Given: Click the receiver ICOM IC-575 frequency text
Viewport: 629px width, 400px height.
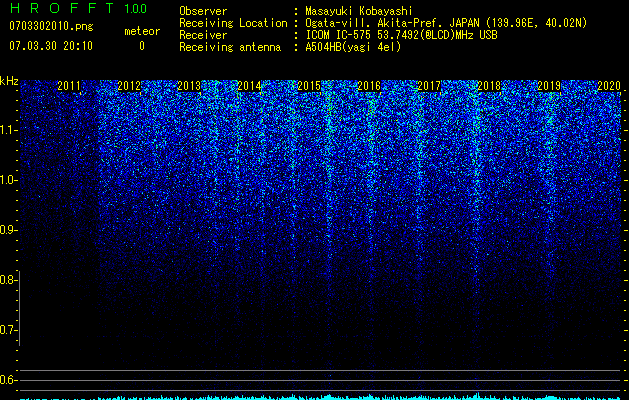Looking at the screenshot, I should [x=401, y=35].
